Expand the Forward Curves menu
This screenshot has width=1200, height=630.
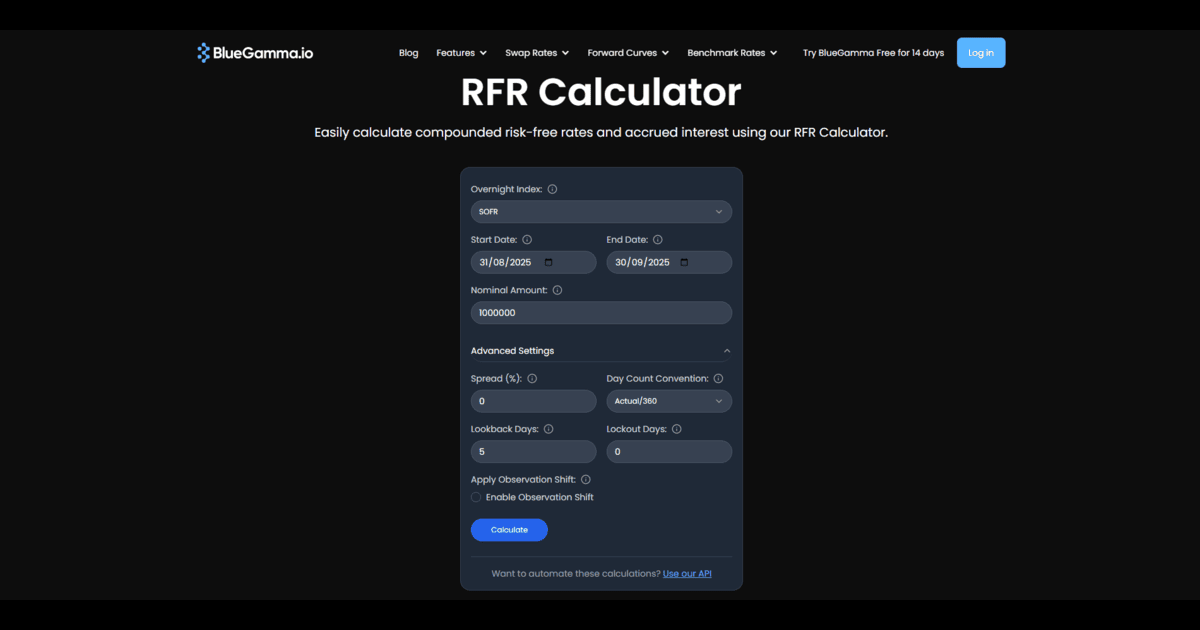click(628, 53)
